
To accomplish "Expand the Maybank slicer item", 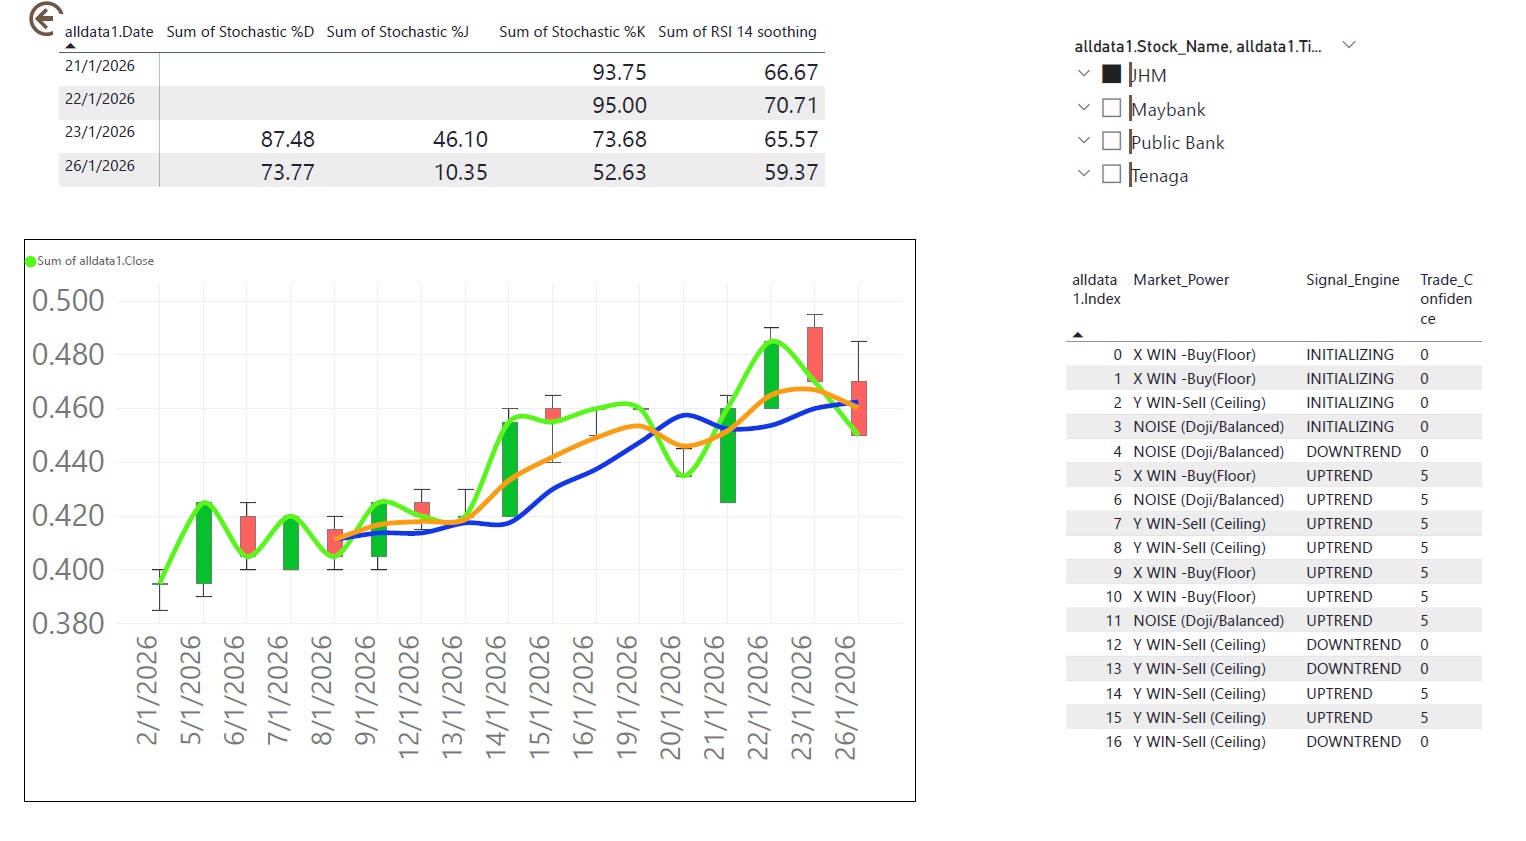I will pyautogui.click(x=1083, y=107).
